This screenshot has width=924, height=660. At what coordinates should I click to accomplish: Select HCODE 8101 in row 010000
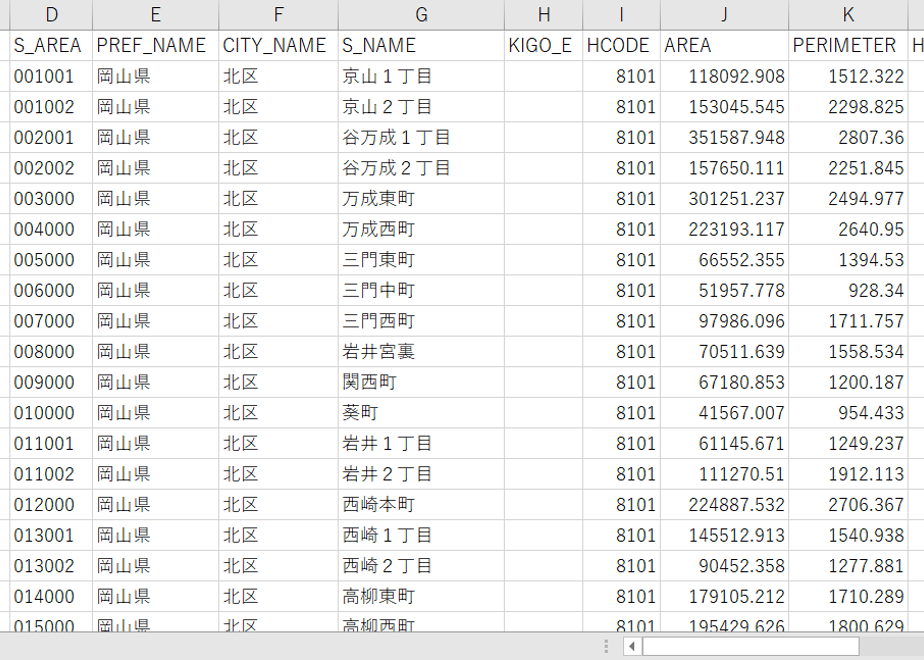[621, 413]
